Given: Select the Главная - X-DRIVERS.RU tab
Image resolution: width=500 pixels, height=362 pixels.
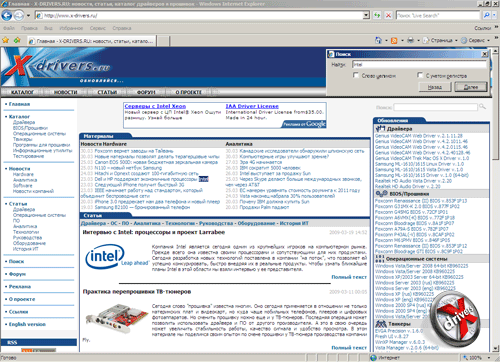Looking at the screenshot, I should point(92,41).
